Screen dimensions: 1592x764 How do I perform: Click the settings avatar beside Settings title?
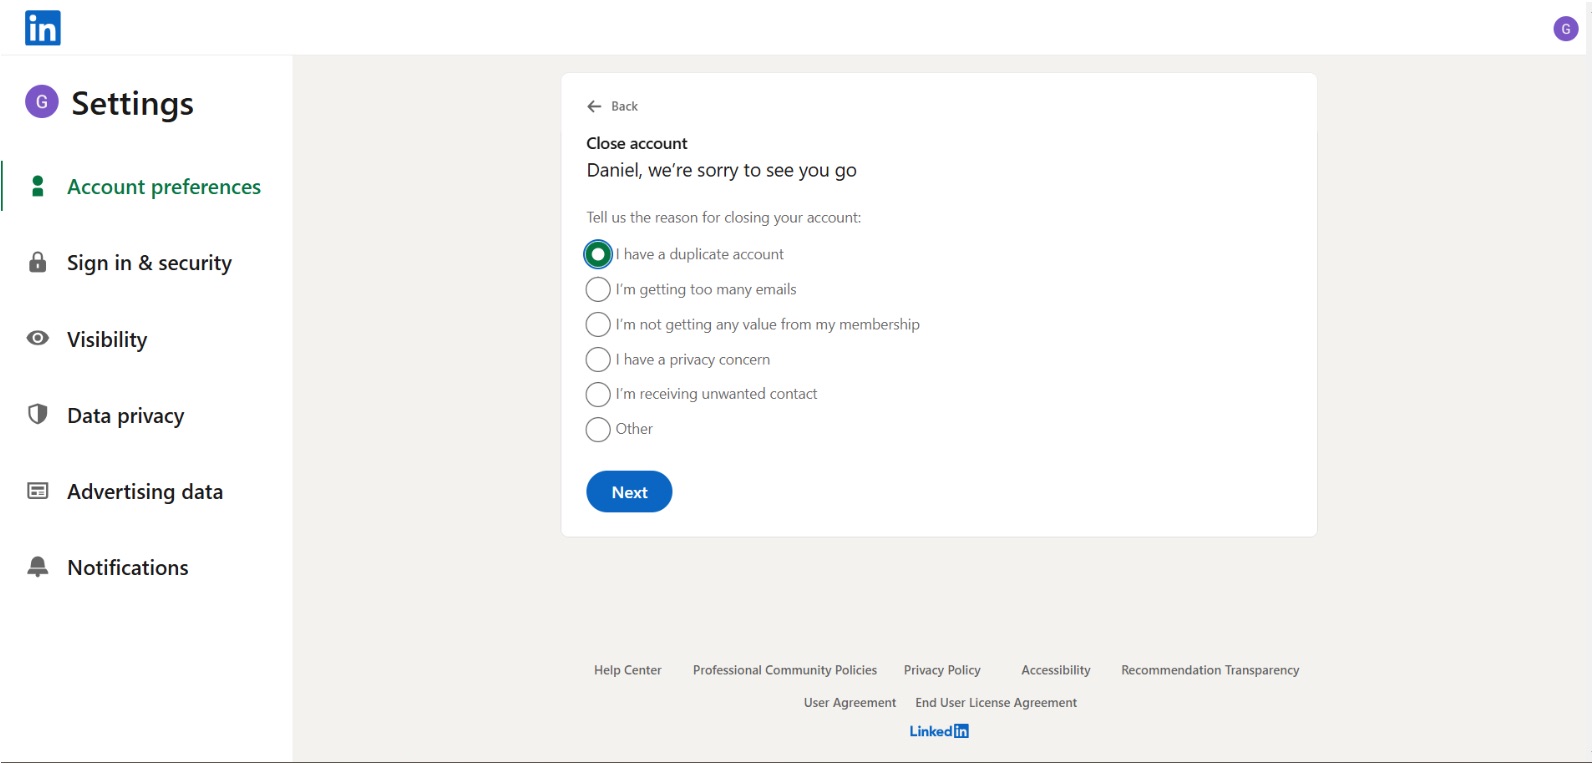click(42, 102)
